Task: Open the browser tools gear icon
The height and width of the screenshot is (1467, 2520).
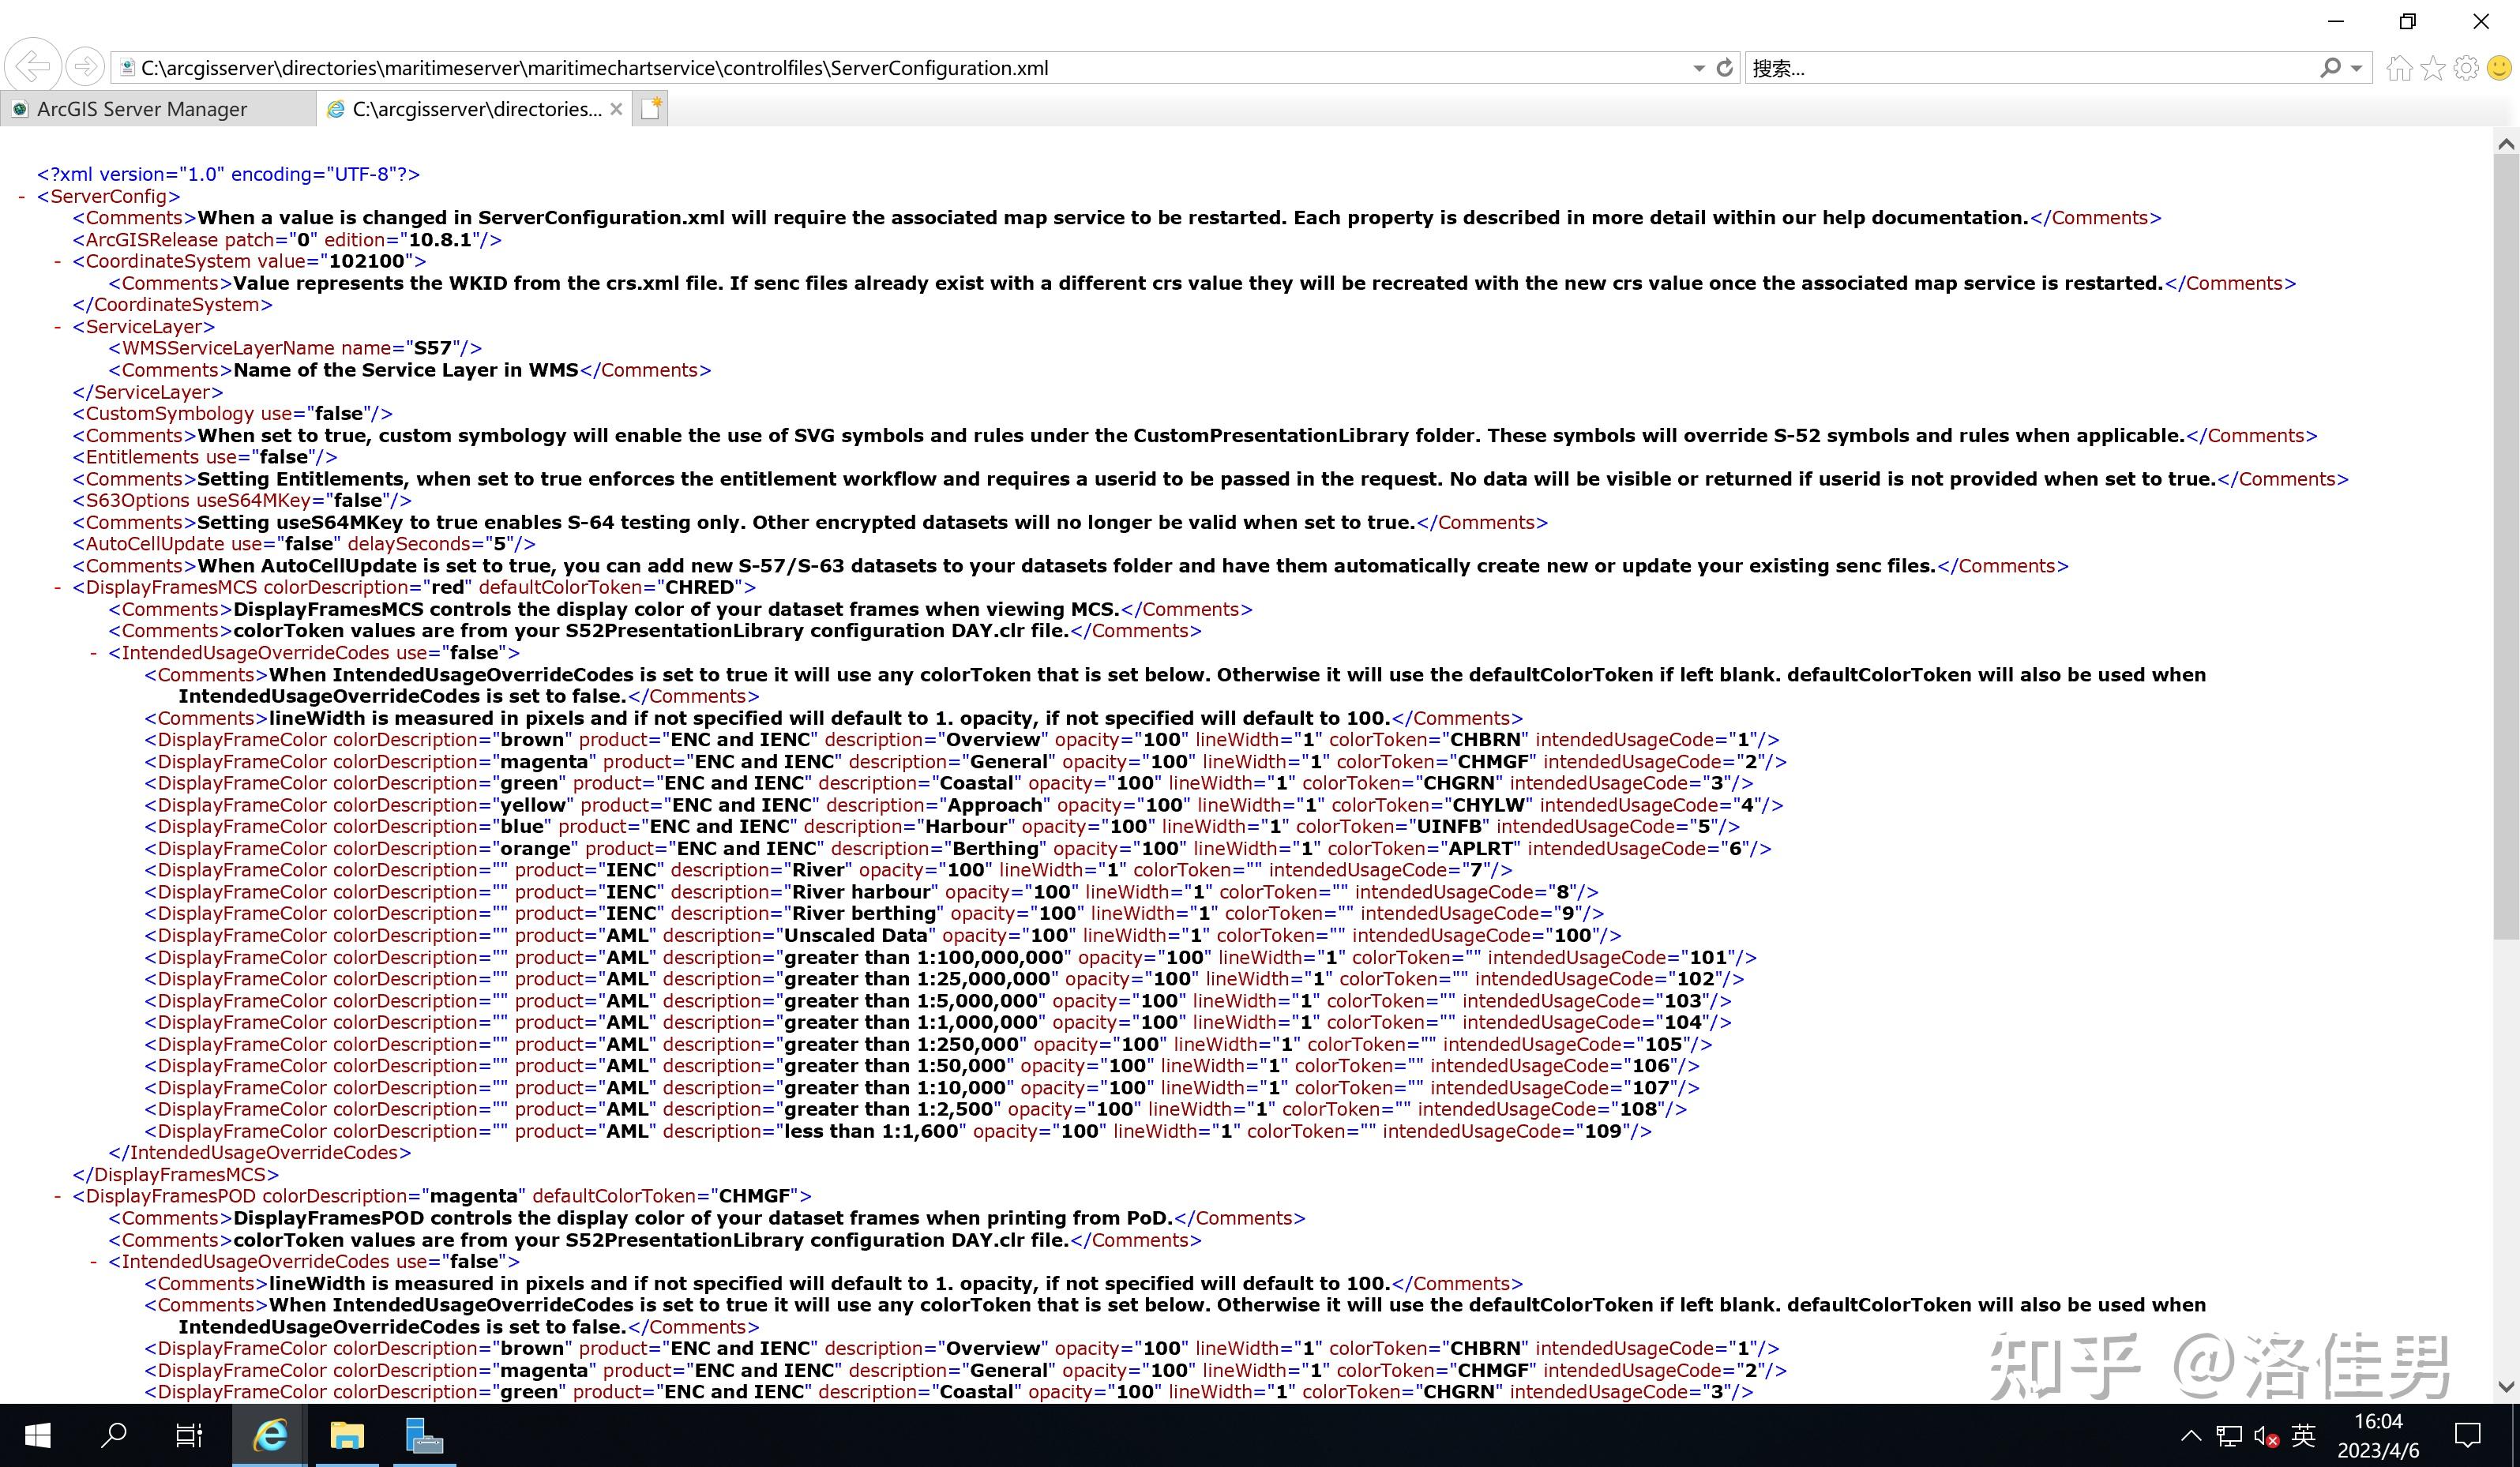Action: coord(2466,68)
